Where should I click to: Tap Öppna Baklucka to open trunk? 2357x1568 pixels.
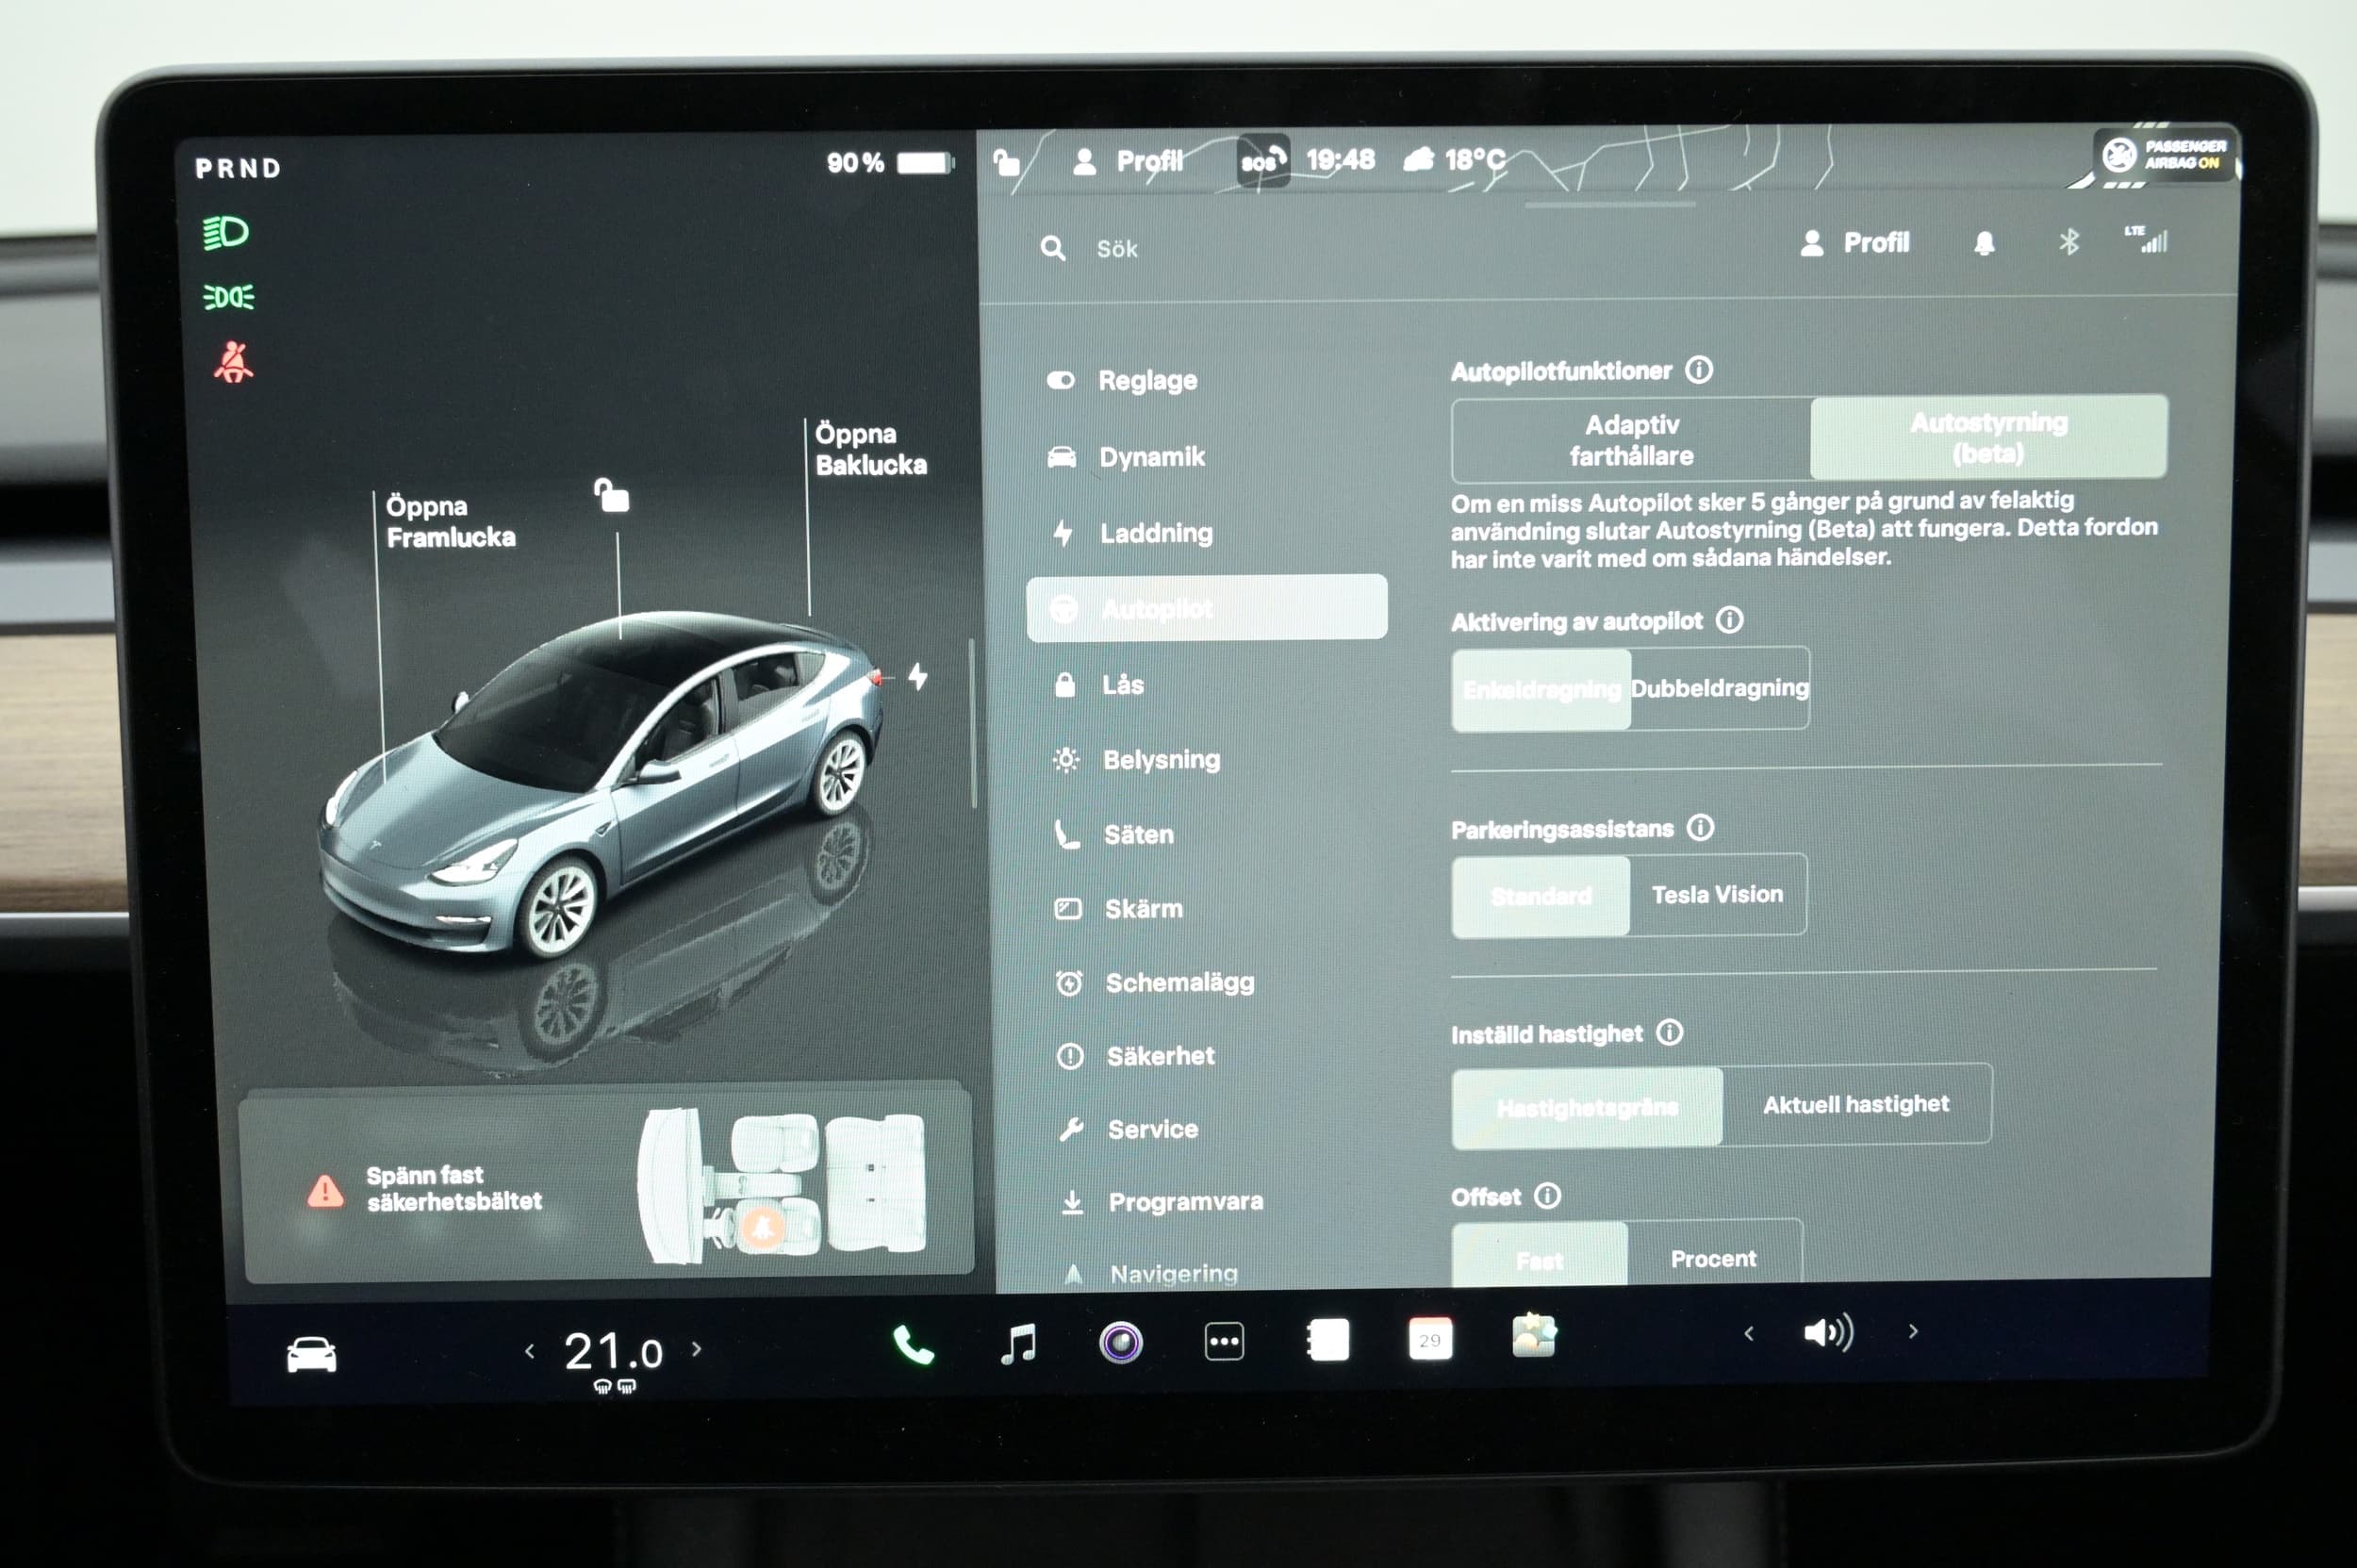871,449
